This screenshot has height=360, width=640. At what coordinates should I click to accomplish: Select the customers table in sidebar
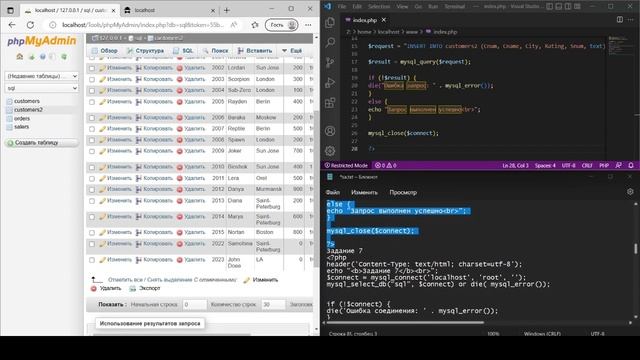click(27, 101)
